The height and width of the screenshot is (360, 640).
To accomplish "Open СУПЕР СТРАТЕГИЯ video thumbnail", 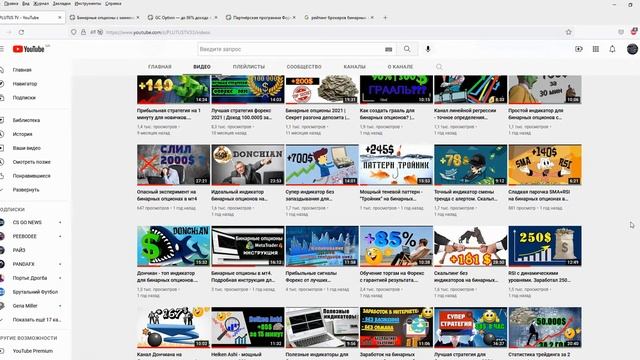I will 471,327.
